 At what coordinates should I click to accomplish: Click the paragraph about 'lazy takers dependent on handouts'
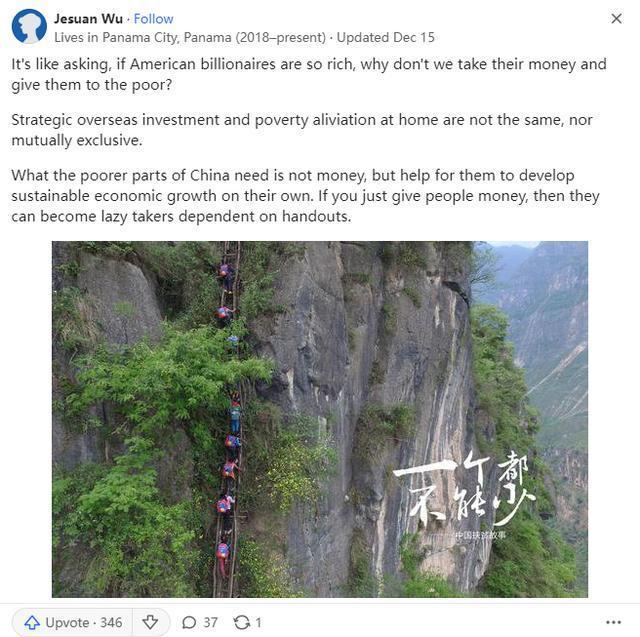tap(305, 195)
